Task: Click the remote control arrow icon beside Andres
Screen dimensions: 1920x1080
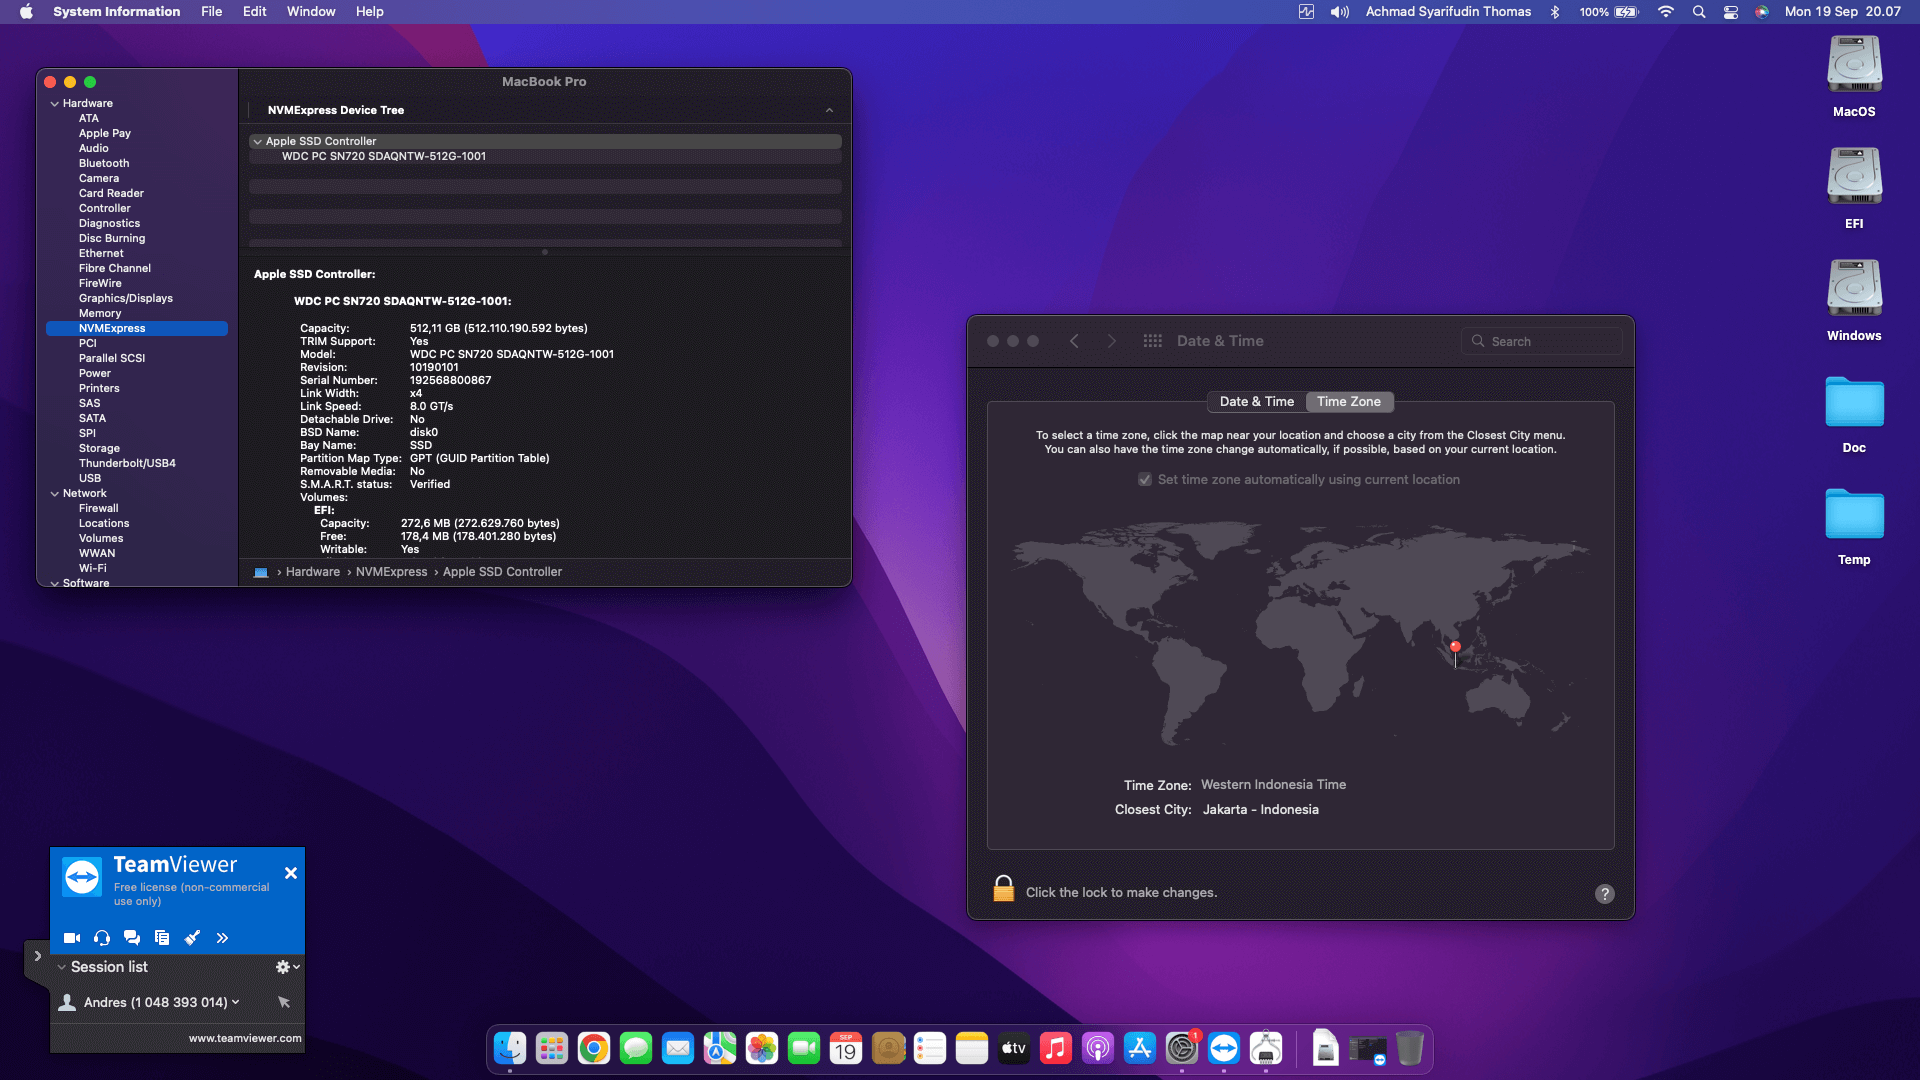Action: pyautogui.click(x=284, y=1002)
